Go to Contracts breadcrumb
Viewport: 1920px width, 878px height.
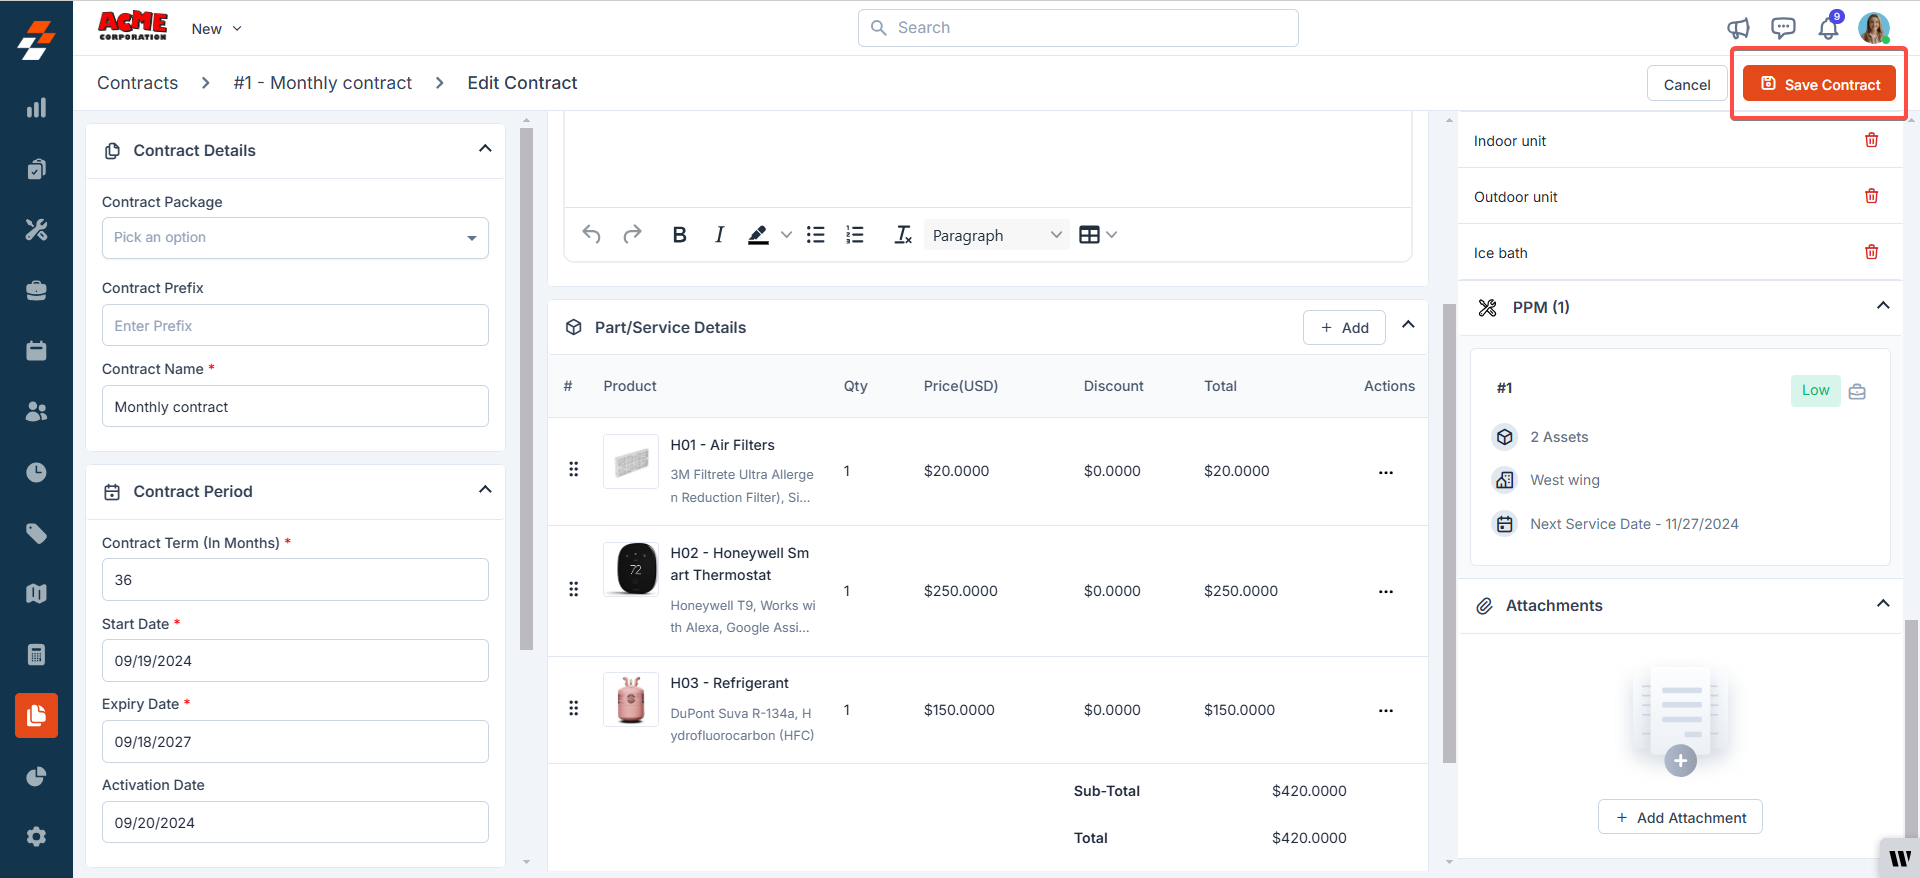tap(138, 83)
